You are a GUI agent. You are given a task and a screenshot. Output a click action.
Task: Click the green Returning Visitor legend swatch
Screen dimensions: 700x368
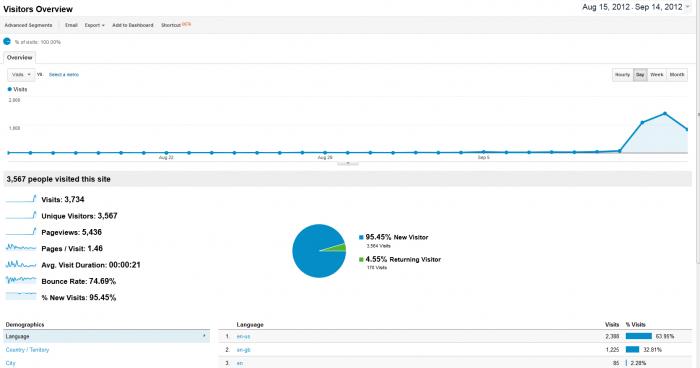pyautogui.click(x=361, y=259)
